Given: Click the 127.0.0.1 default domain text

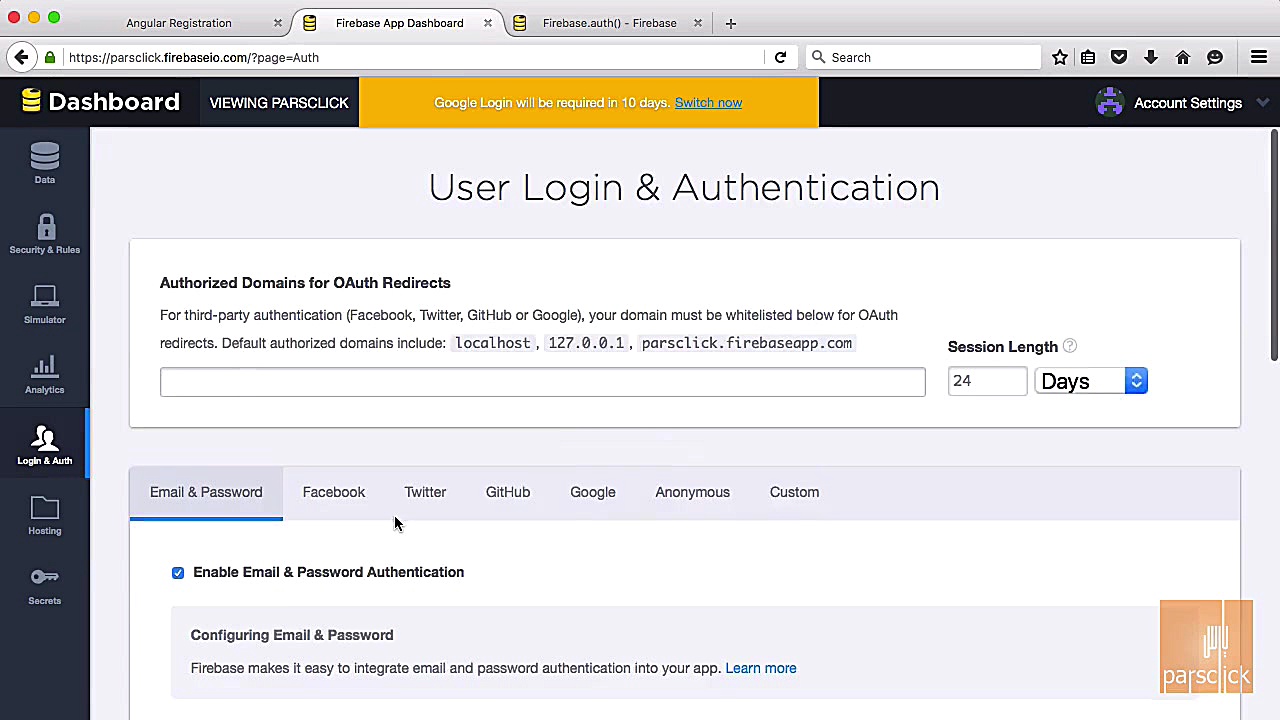Looking at the screenshot, I should [586, 343].
